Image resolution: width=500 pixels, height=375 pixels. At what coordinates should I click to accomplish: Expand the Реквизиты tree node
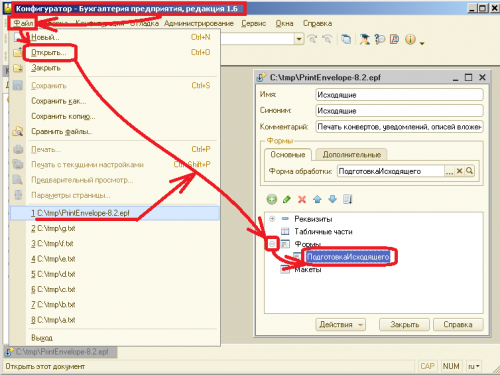(272, 219)
